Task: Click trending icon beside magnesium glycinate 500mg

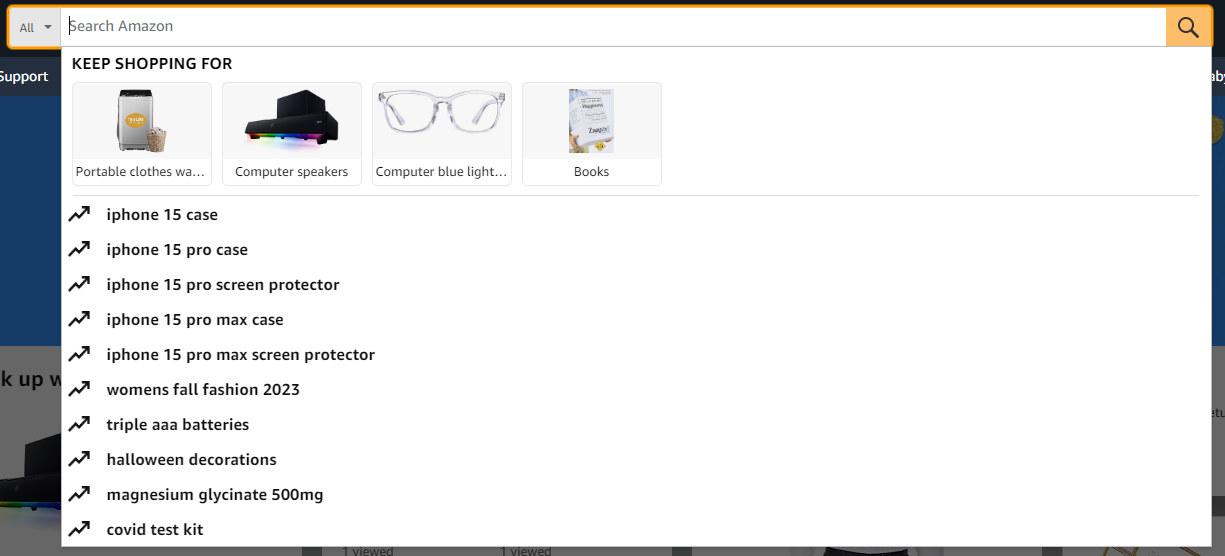Action: 79,494
